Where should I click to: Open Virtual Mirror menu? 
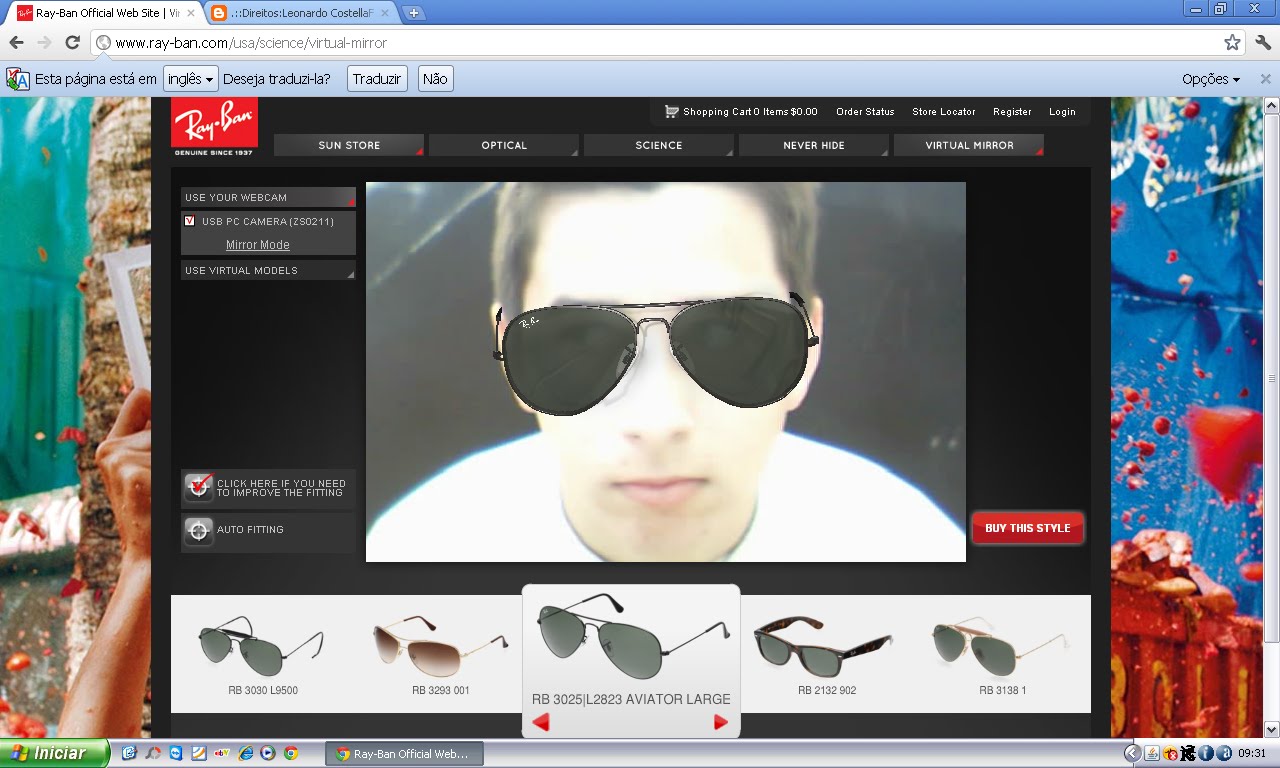969,145
